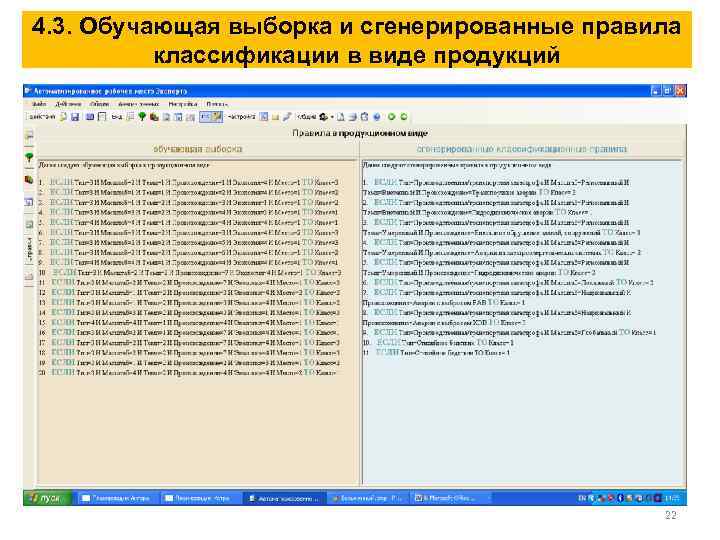Click the green tree icon in sidebar

pyautogui.click(x=29, y=158)
